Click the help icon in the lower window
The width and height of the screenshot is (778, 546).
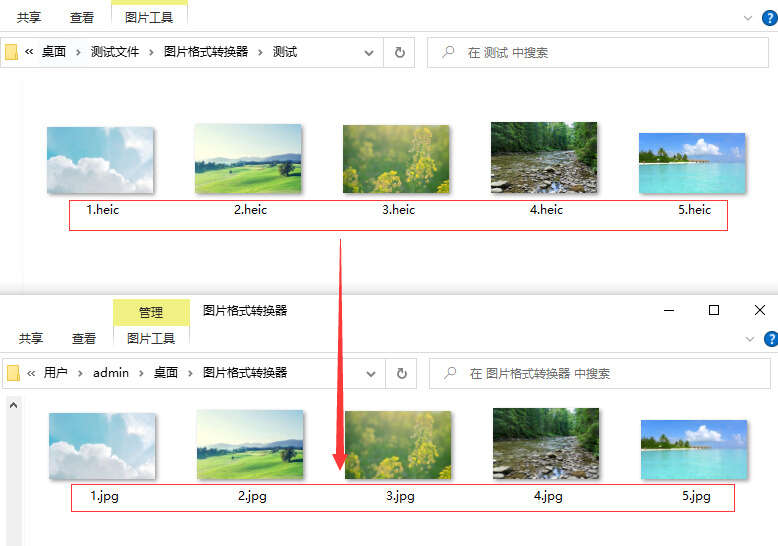pos(772,339)
